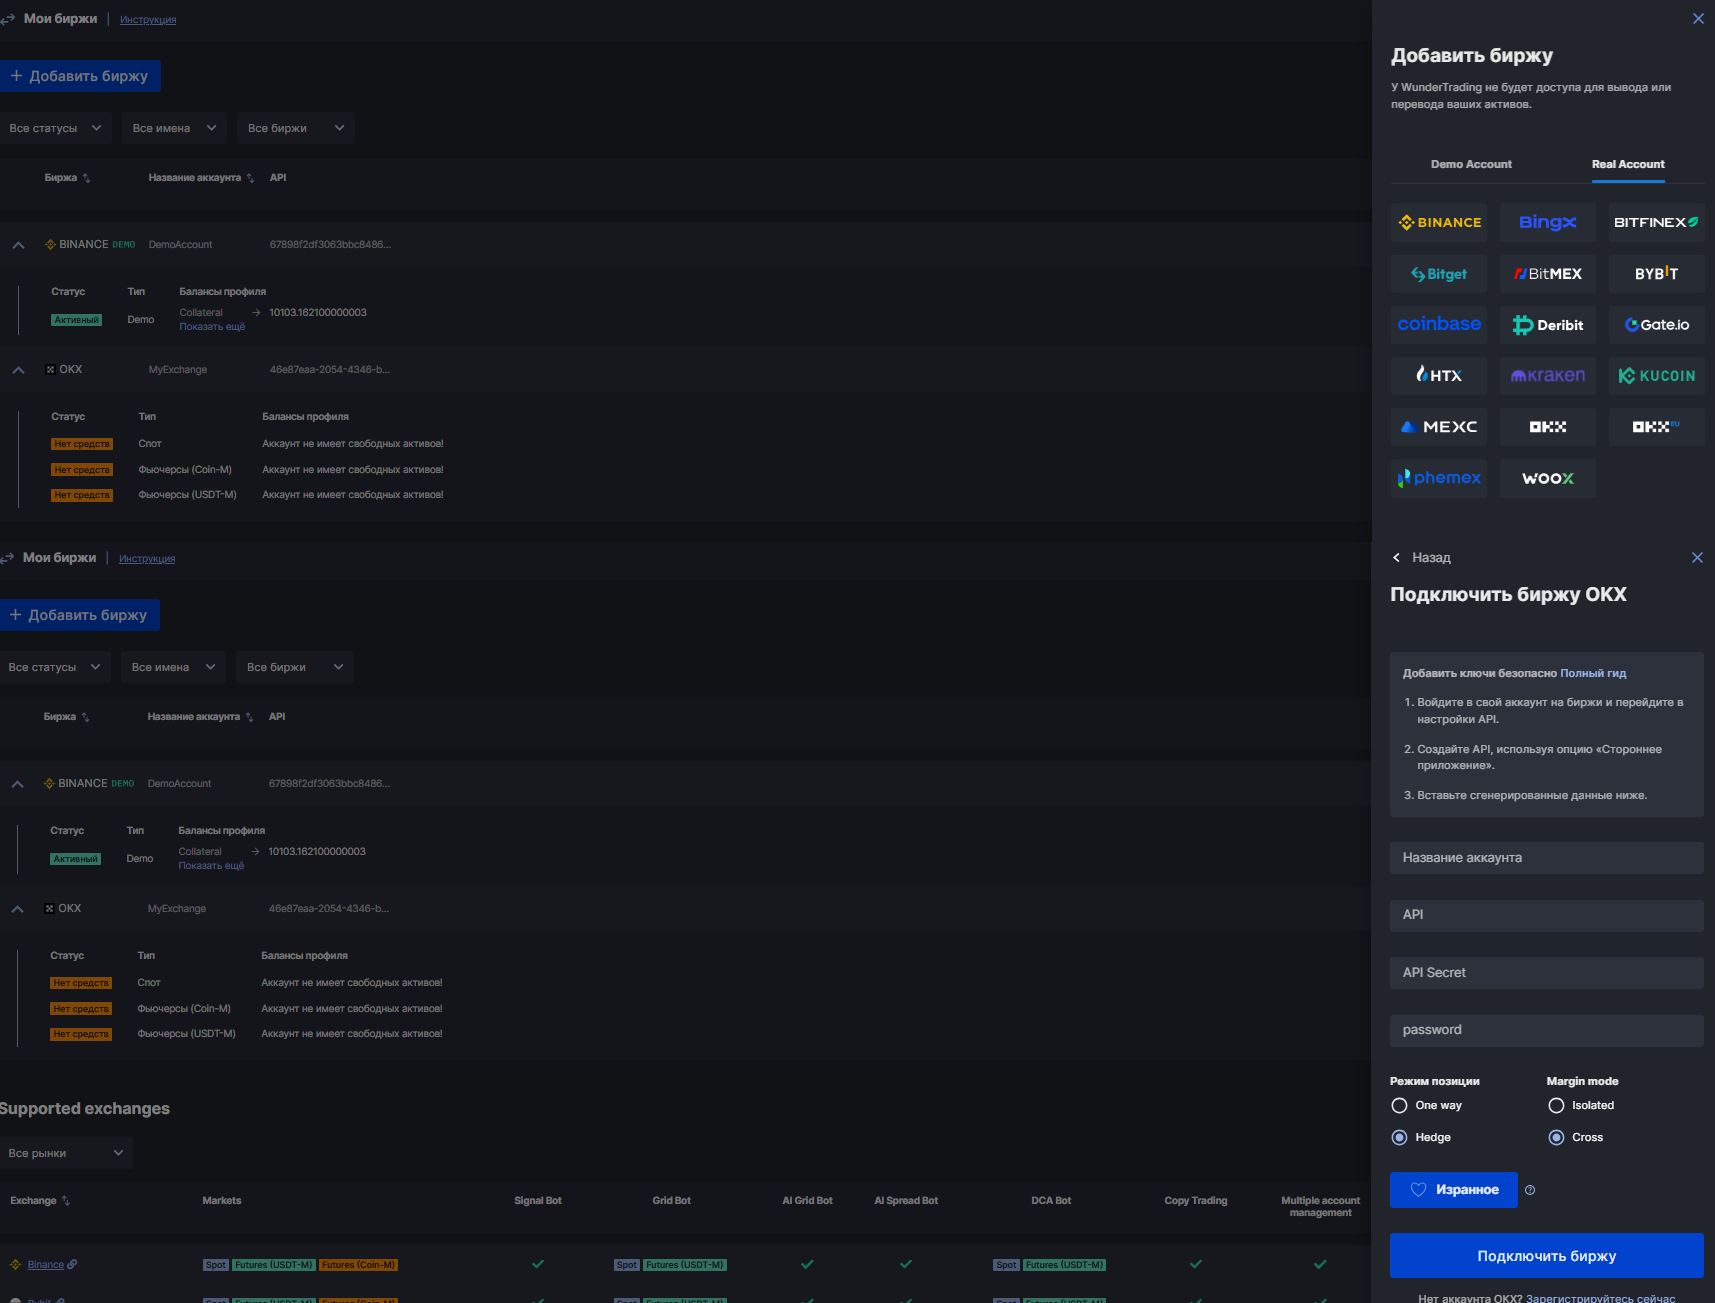Click the AI Grid Bot column header

[x=807, y=1201]
